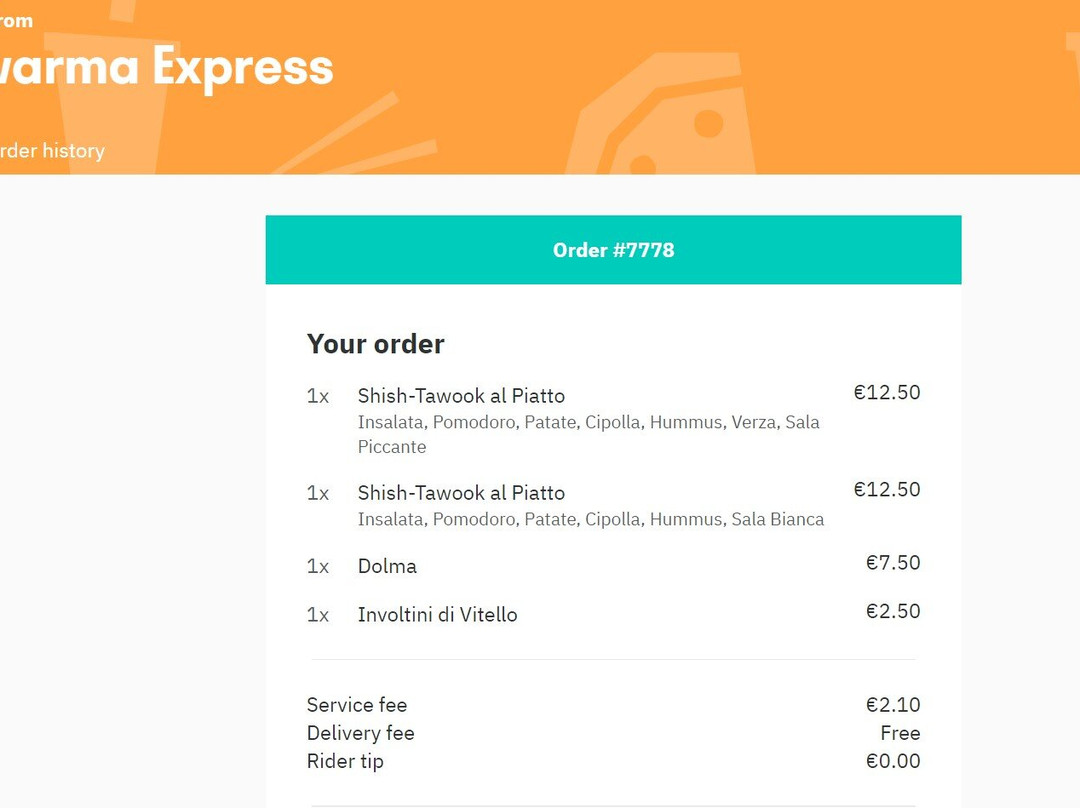The width and height of the screenshot is (1080, 808).
Task: Click the Delivery fee label
Action: pos(360,733)
